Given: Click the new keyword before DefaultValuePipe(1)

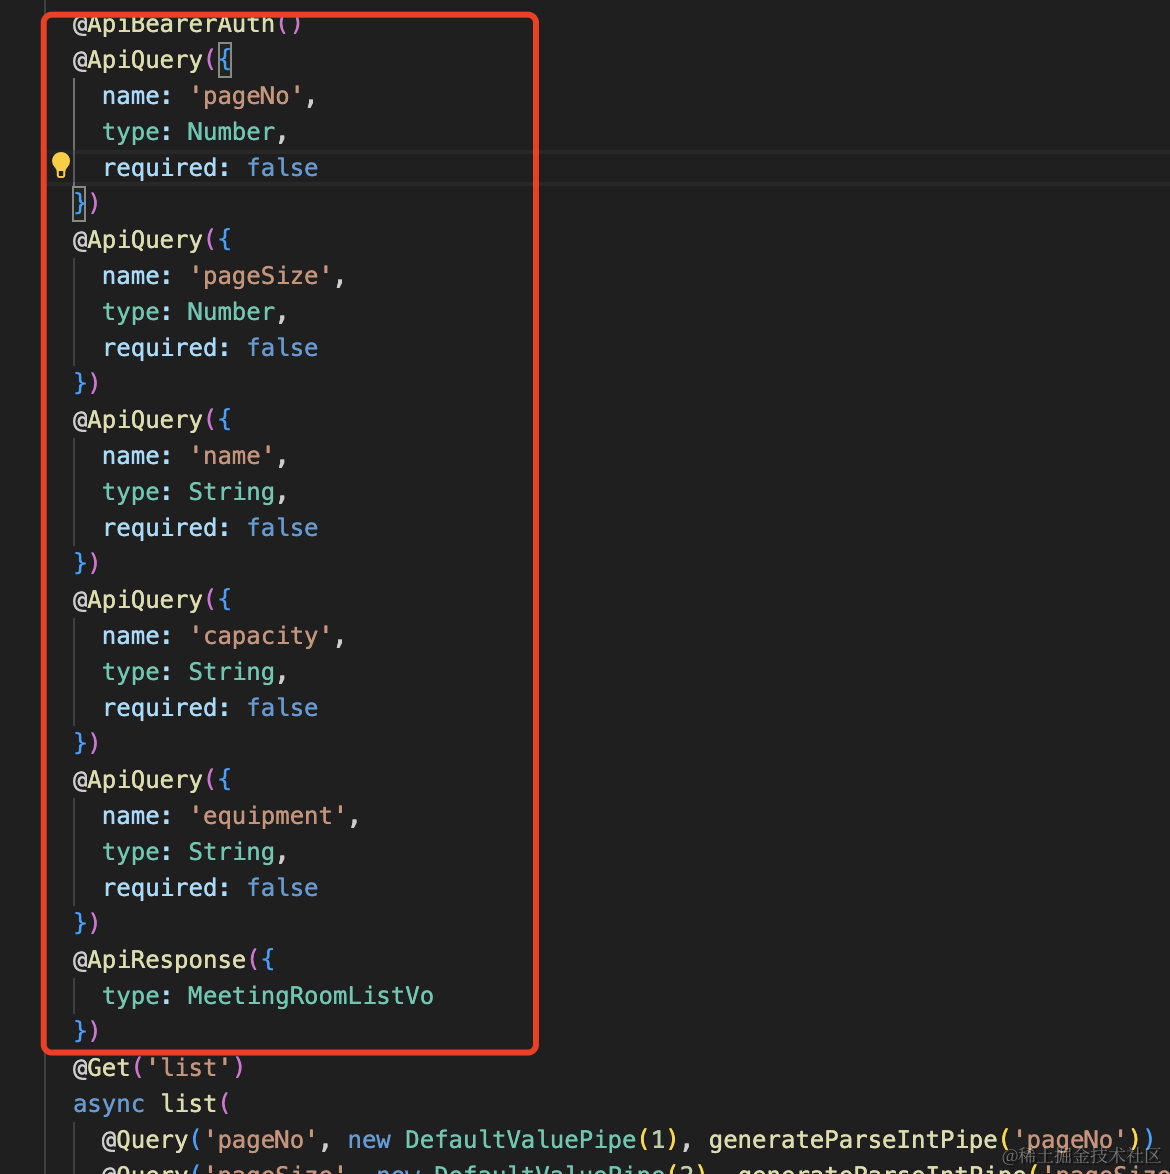Looking at the screenshot, I should tap(369, 1140).
